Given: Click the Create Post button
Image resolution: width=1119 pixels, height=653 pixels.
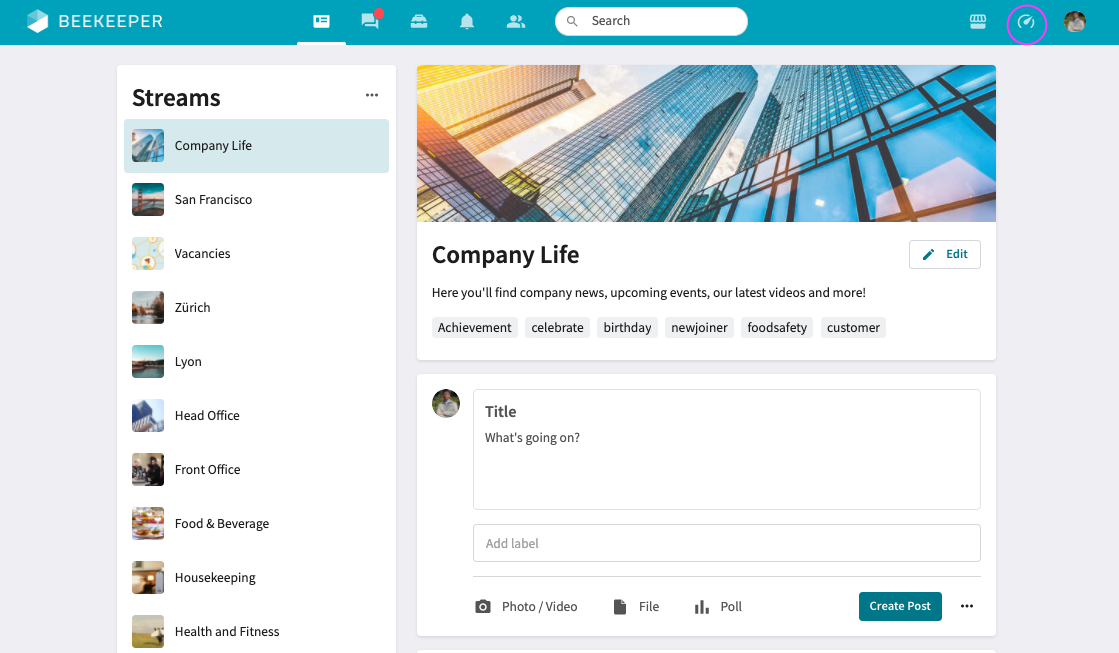Looking at the screenshot, I should pyautogui.click(x=900, y=606).
